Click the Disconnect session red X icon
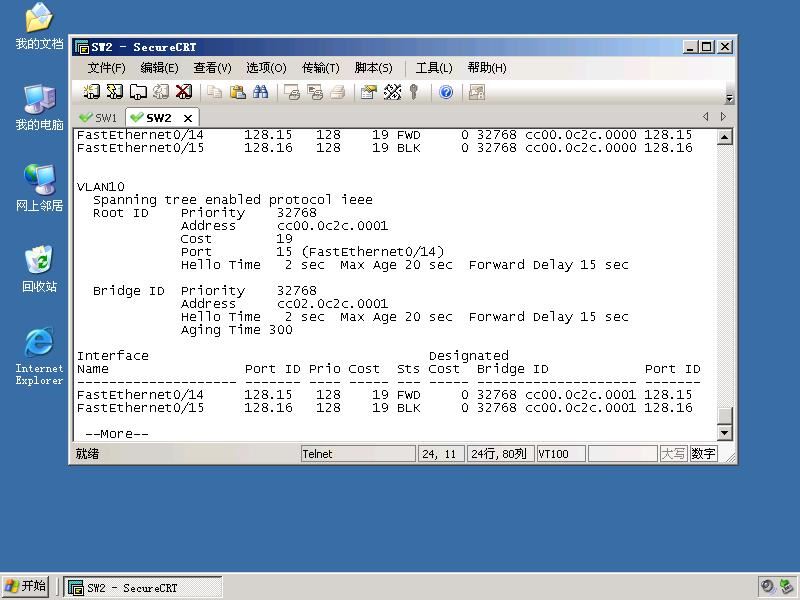 click(184, 92)
